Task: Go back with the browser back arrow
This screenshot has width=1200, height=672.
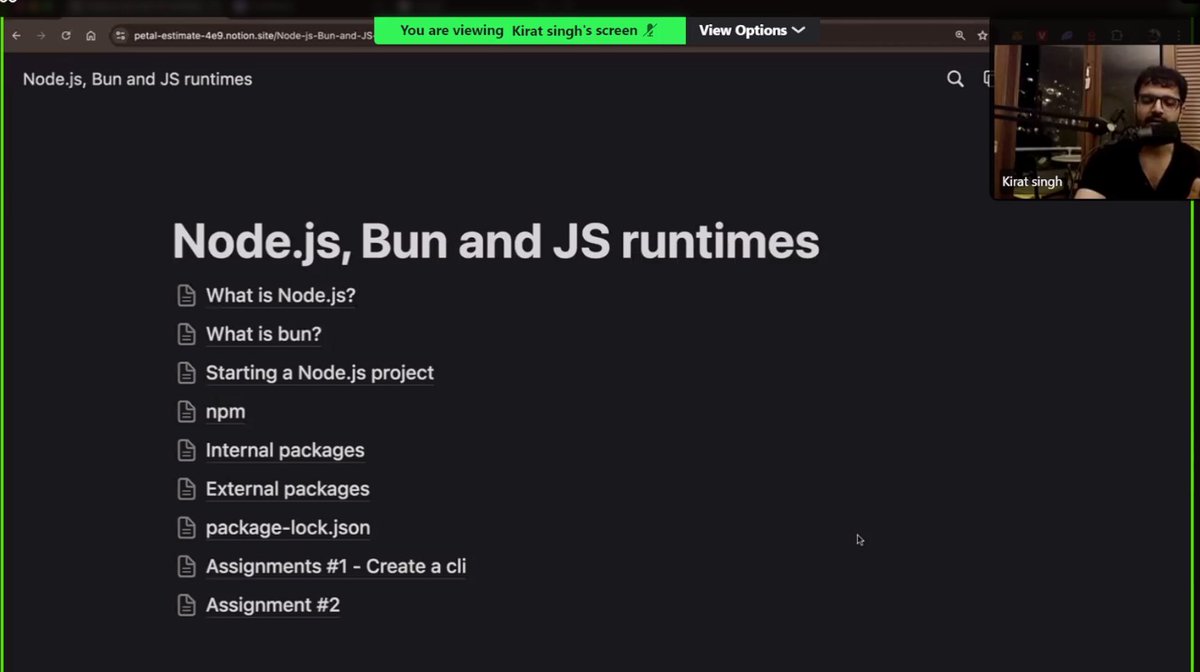Action: 16,35
